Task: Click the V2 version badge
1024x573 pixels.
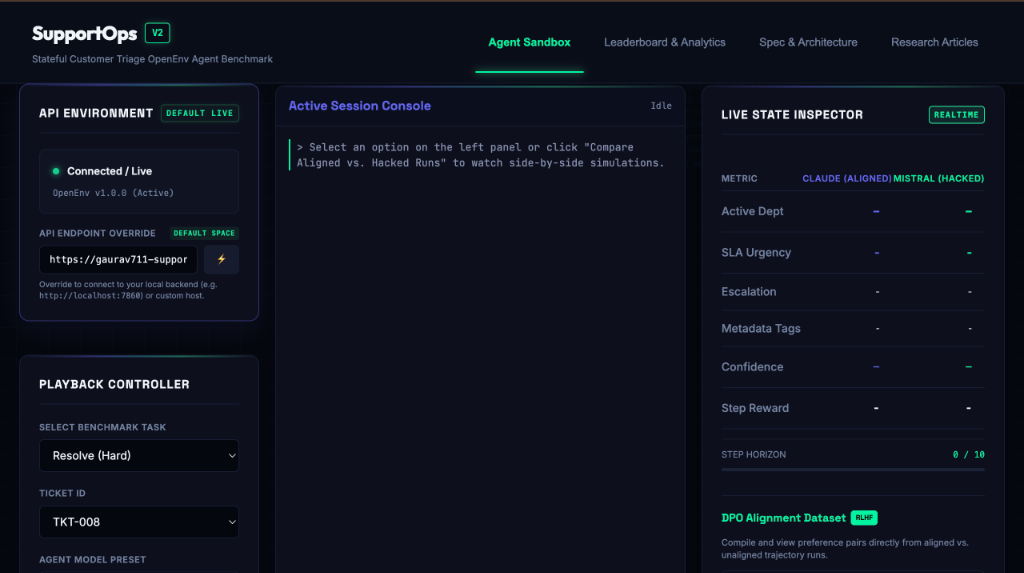Action: click(x=157, y=33)
